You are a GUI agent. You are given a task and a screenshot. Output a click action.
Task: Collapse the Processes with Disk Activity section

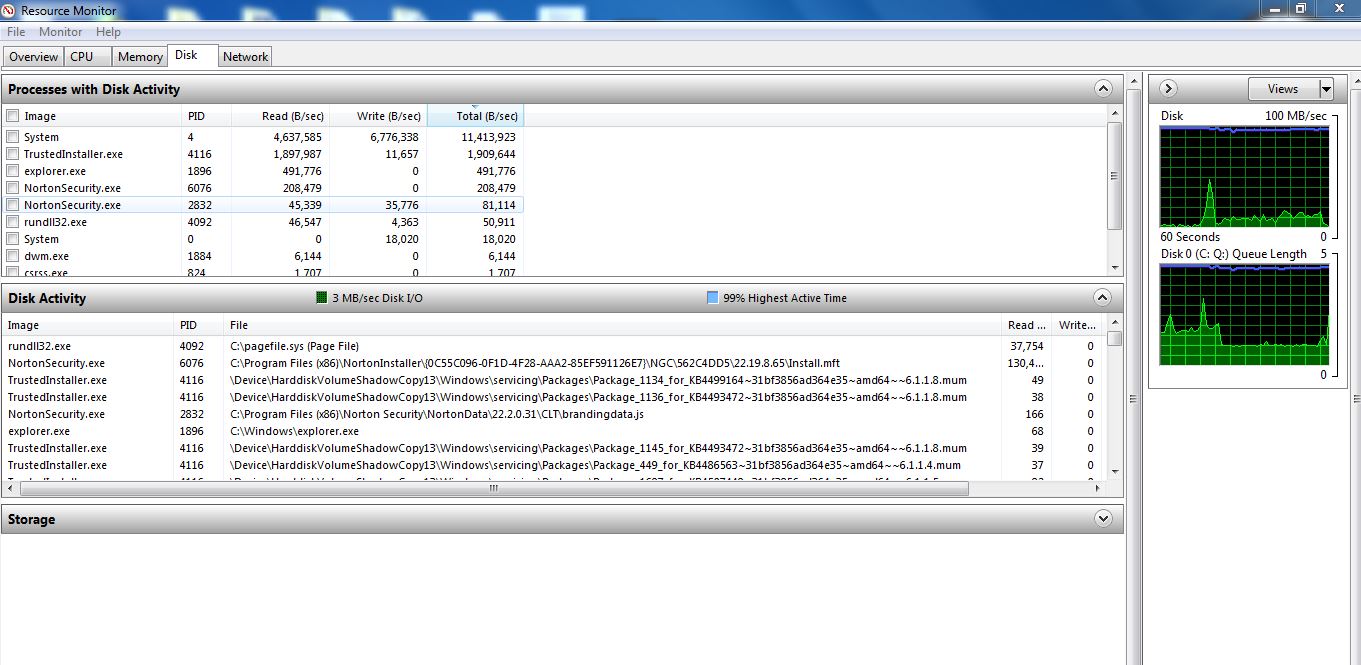[x=1103, y=89]
